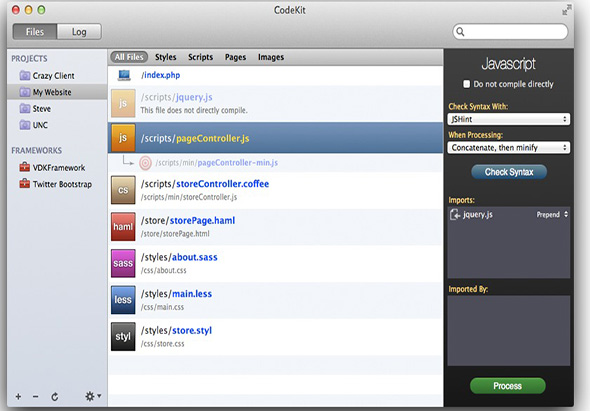Click the /styles/store.styl file name
Image resolution: width=590 pixels, height=411 pixels.
(176, 330)
